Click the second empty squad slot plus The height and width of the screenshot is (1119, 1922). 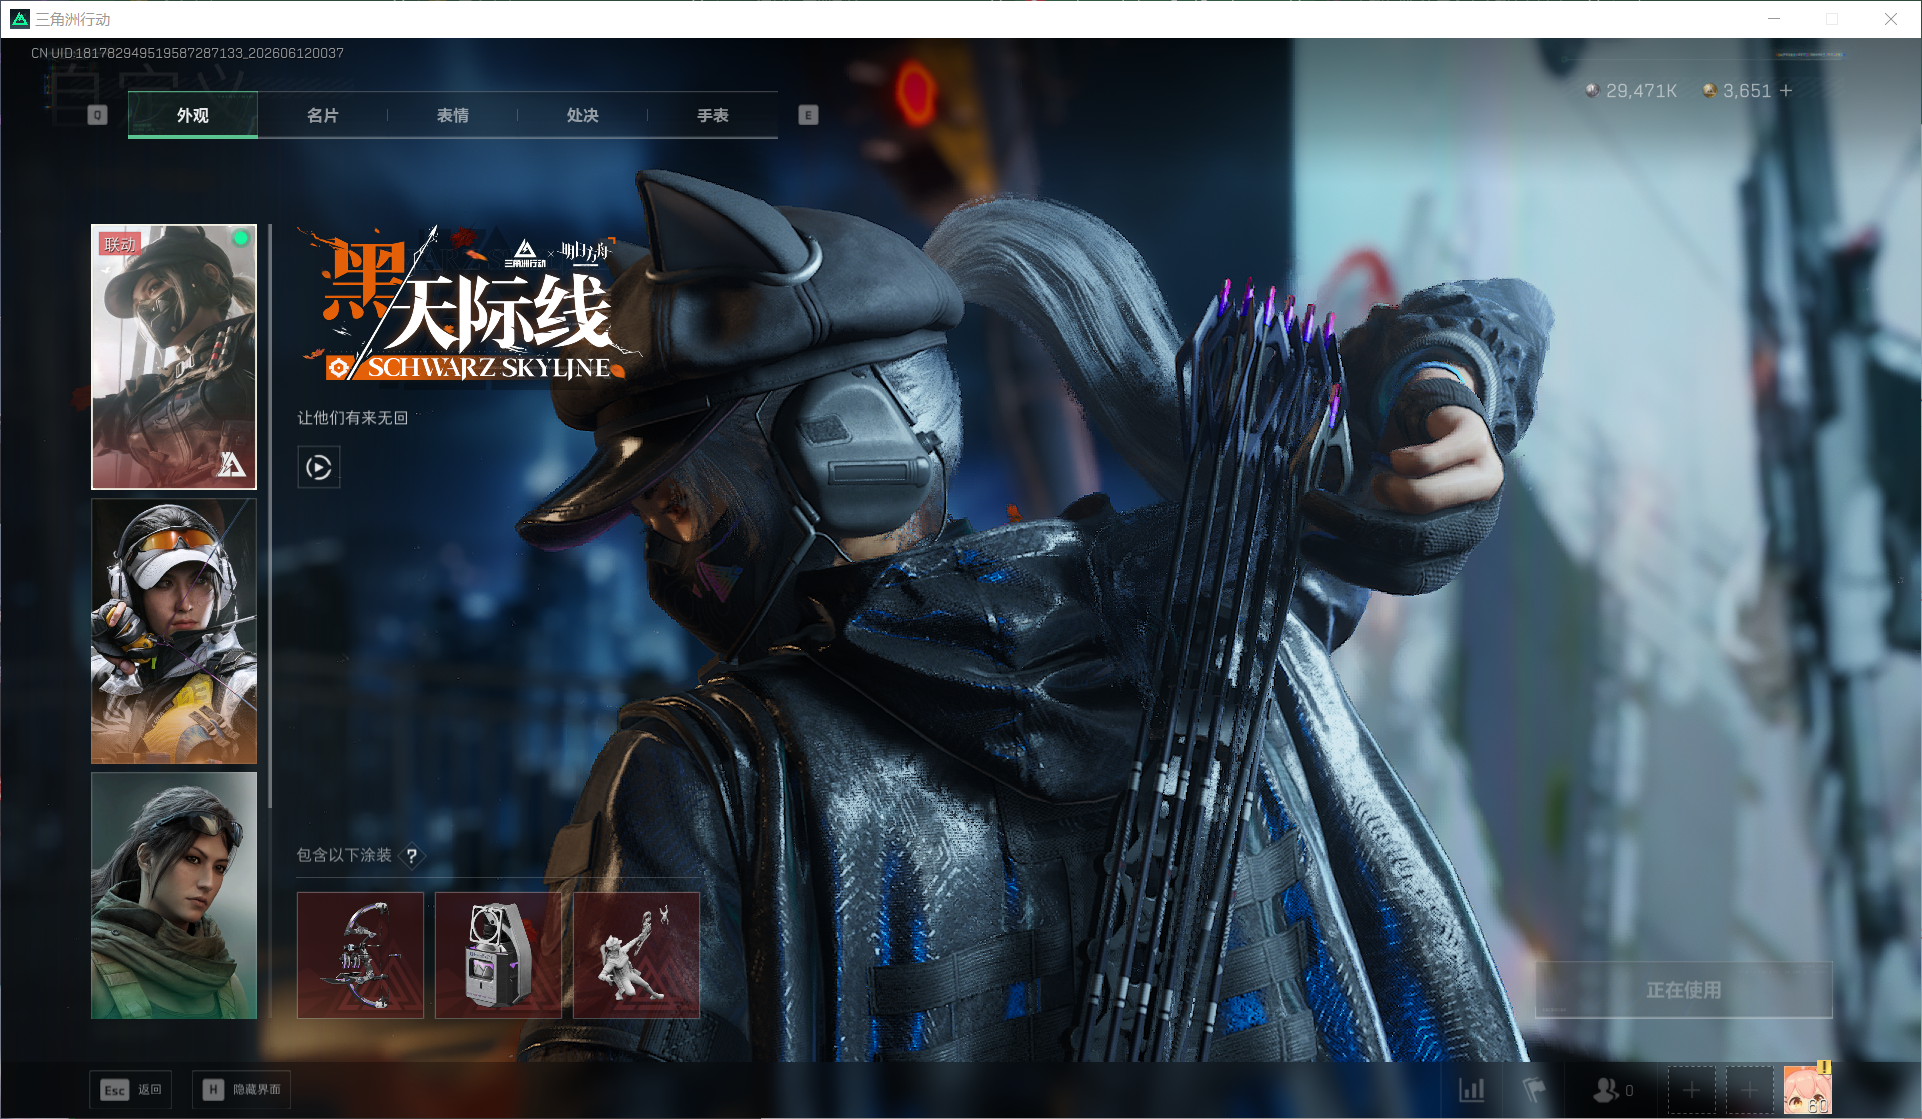coord(1749,1089)
